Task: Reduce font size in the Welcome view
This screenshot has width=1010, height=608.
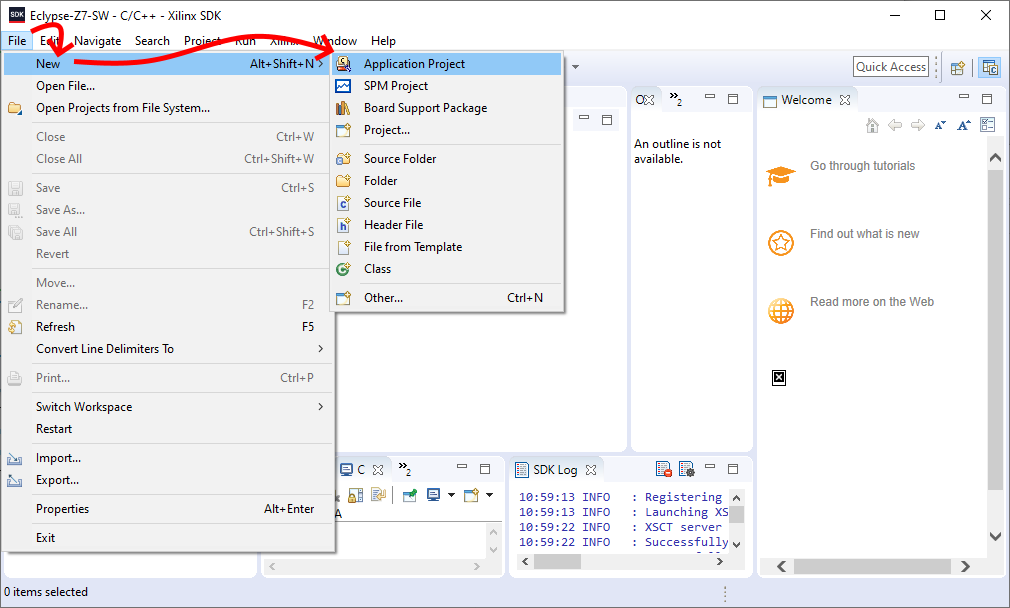Action: point(940,125)
